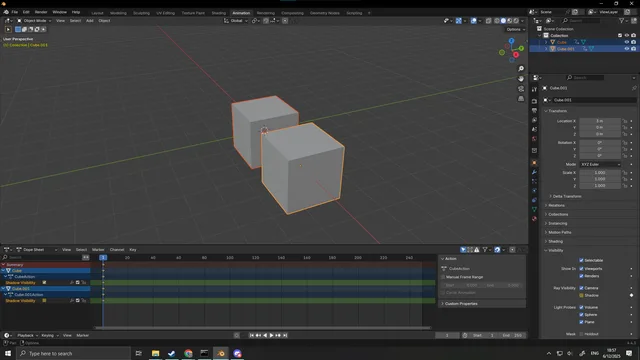Image resolution: width=640 pixels, height=360 pixels.
Task: Toggle the Shadow ray visibility checkbox
Action: tap(581, 296)
